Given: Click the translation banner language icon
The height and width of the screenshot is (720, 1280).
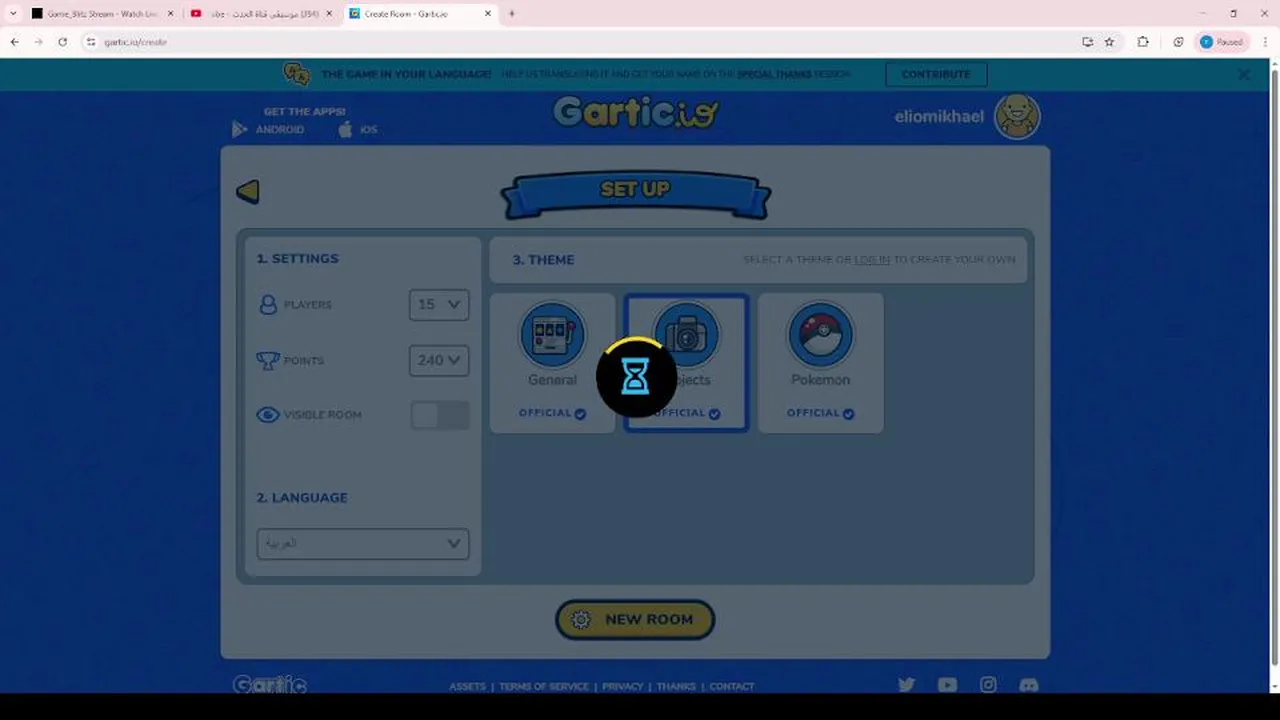Looking at the screenshot, I should coord(296,74).
